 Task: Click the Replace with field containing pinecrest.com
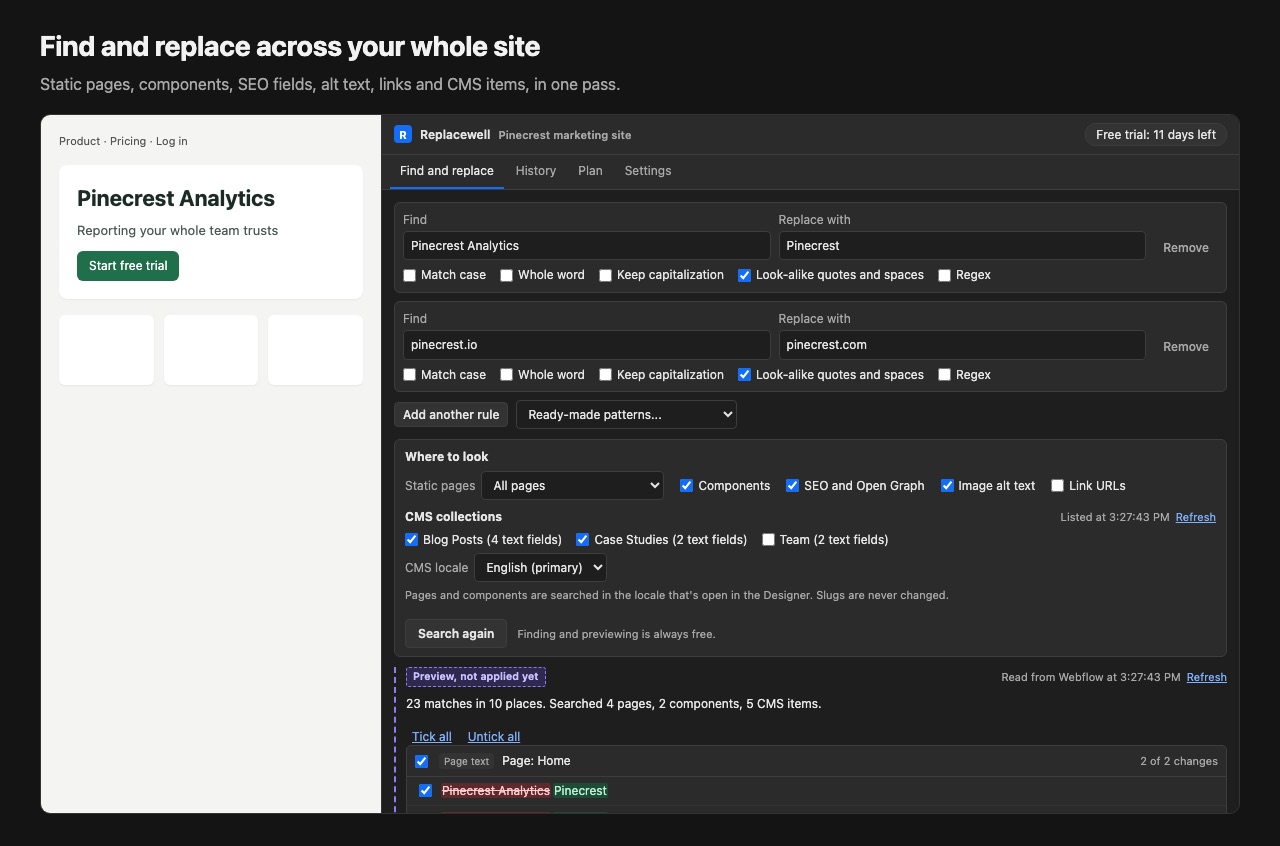[x=962, y=345]
